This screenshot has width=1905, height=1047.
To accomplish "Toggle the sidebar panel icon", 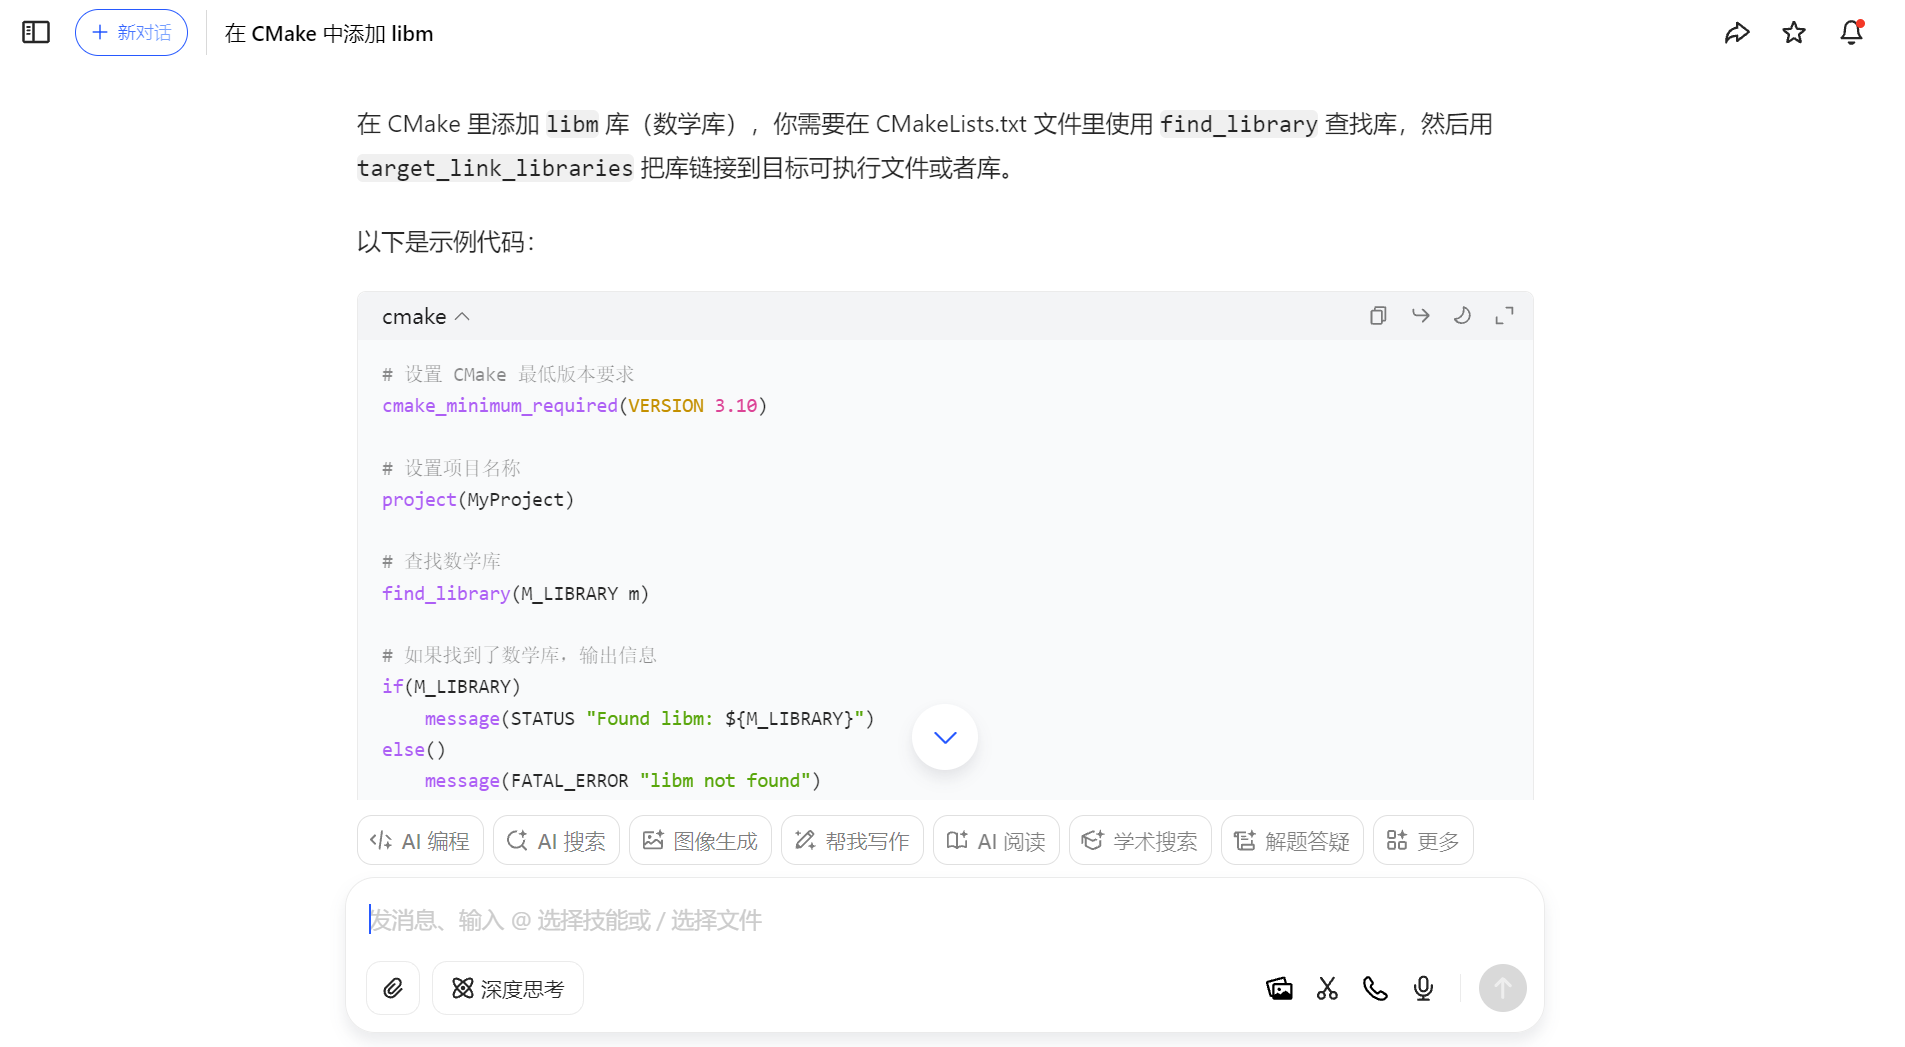I will tap(36, 33).
